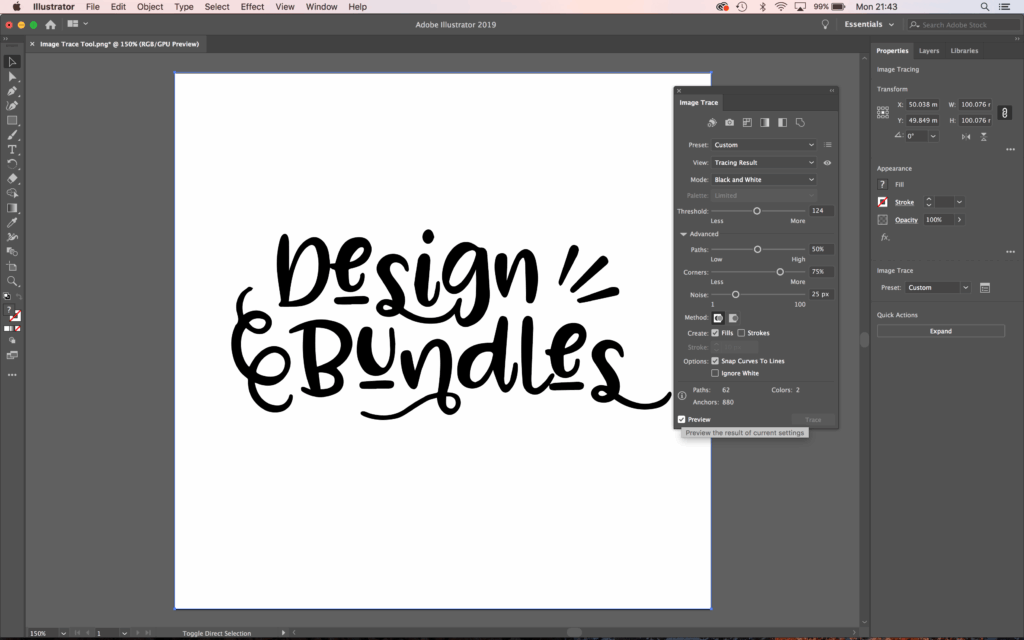Viewport: 1024px width, 640px height.
Task: Select the Eraser tool
Action: (12, 178)
